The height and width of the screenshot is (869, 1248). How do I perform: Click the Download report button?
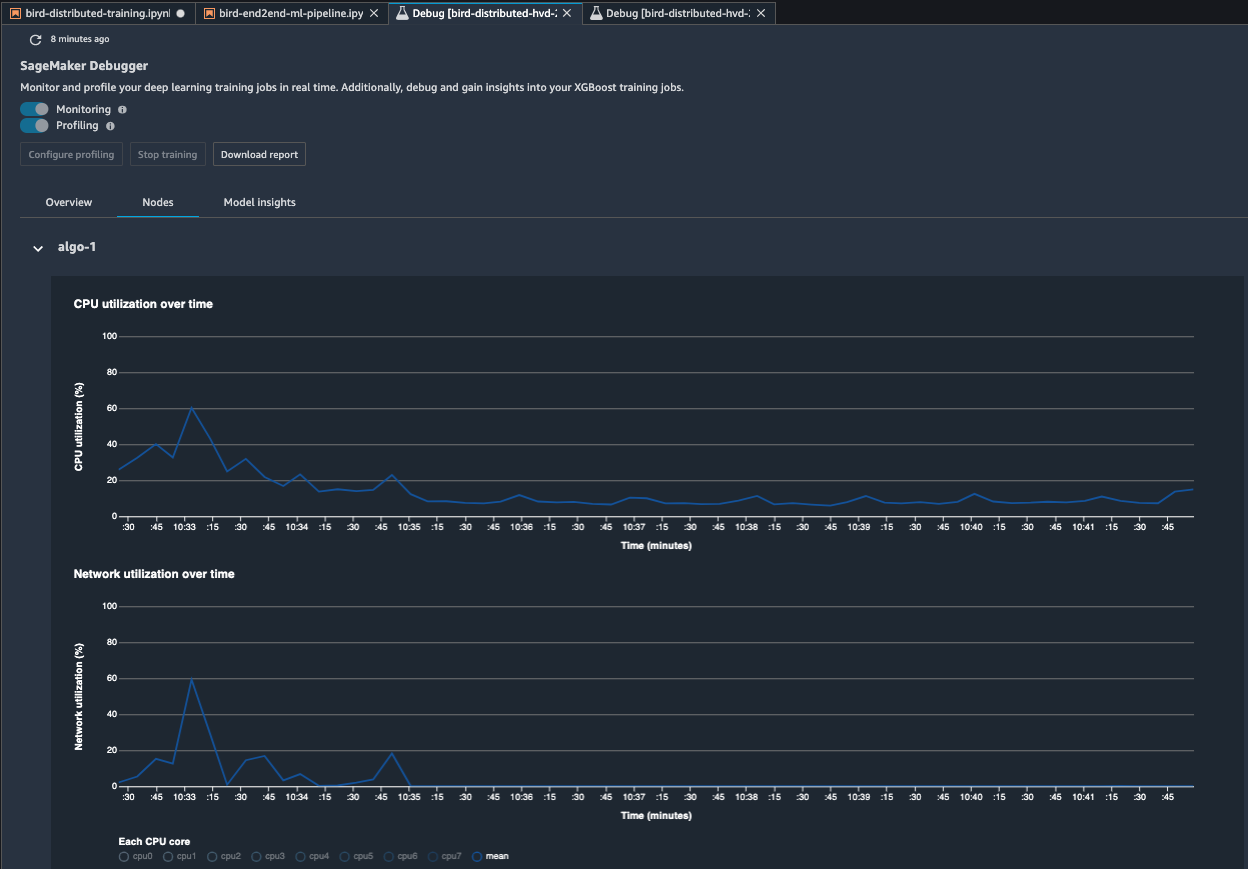(x=259, y=155)
